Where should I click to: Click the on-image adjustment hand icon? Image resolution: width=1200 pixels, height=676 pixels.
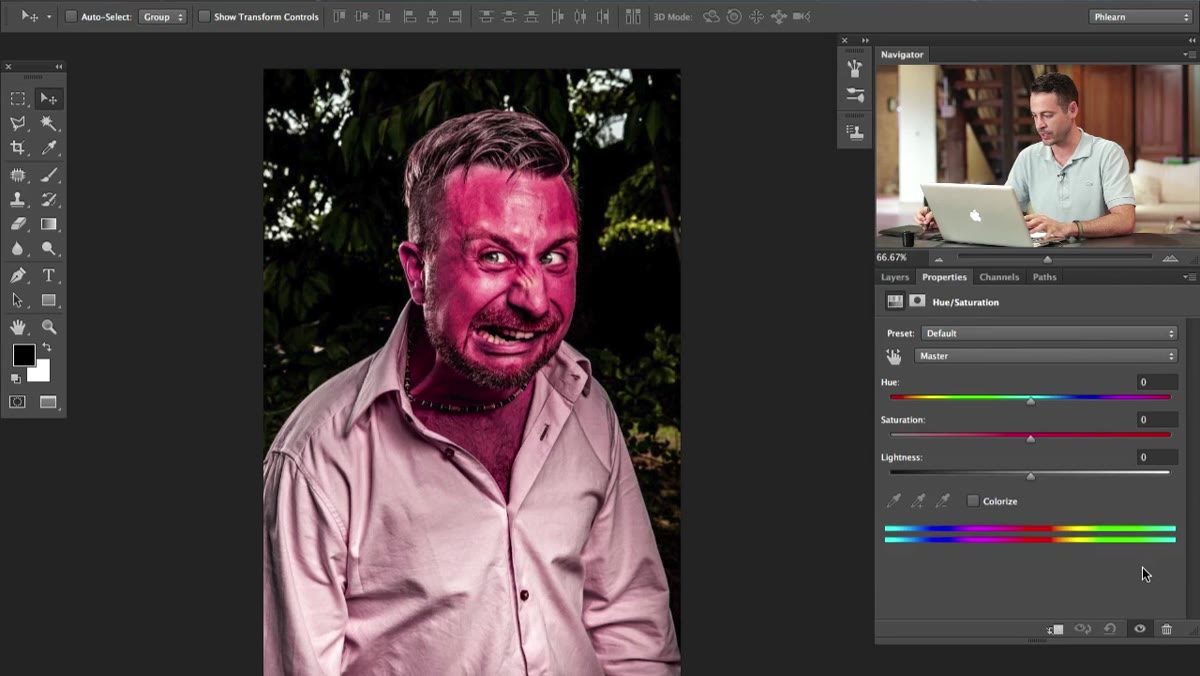coord(893,356)
